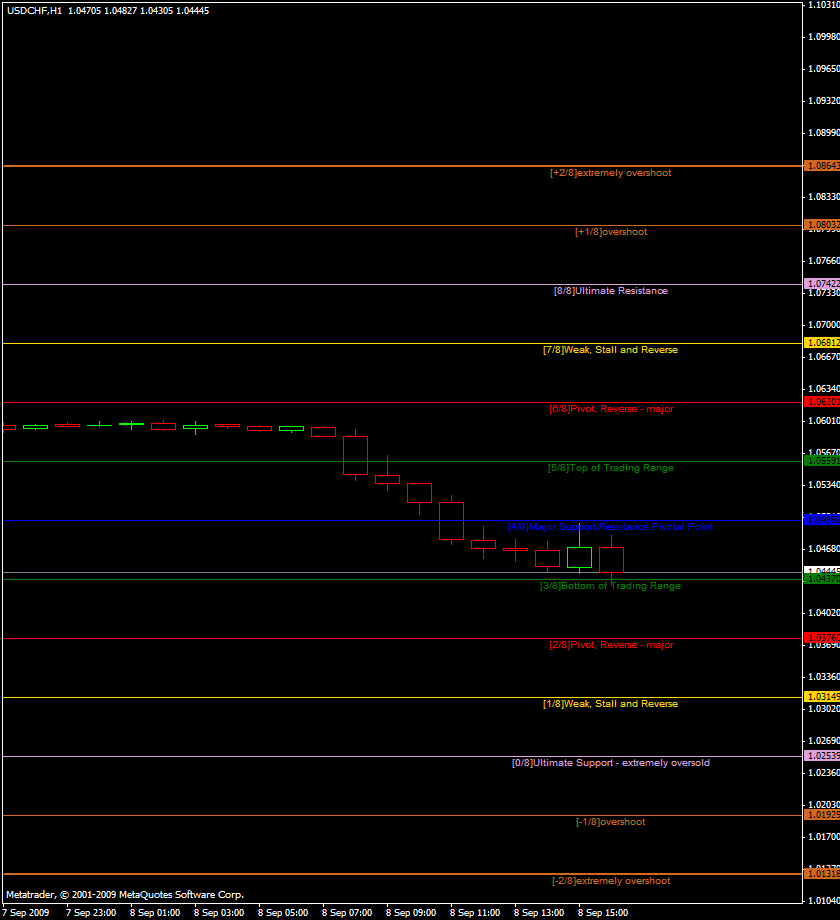Click the 8 Sep 05:00 time axis label
Screen dimensions: 840x920
point(283,913)
